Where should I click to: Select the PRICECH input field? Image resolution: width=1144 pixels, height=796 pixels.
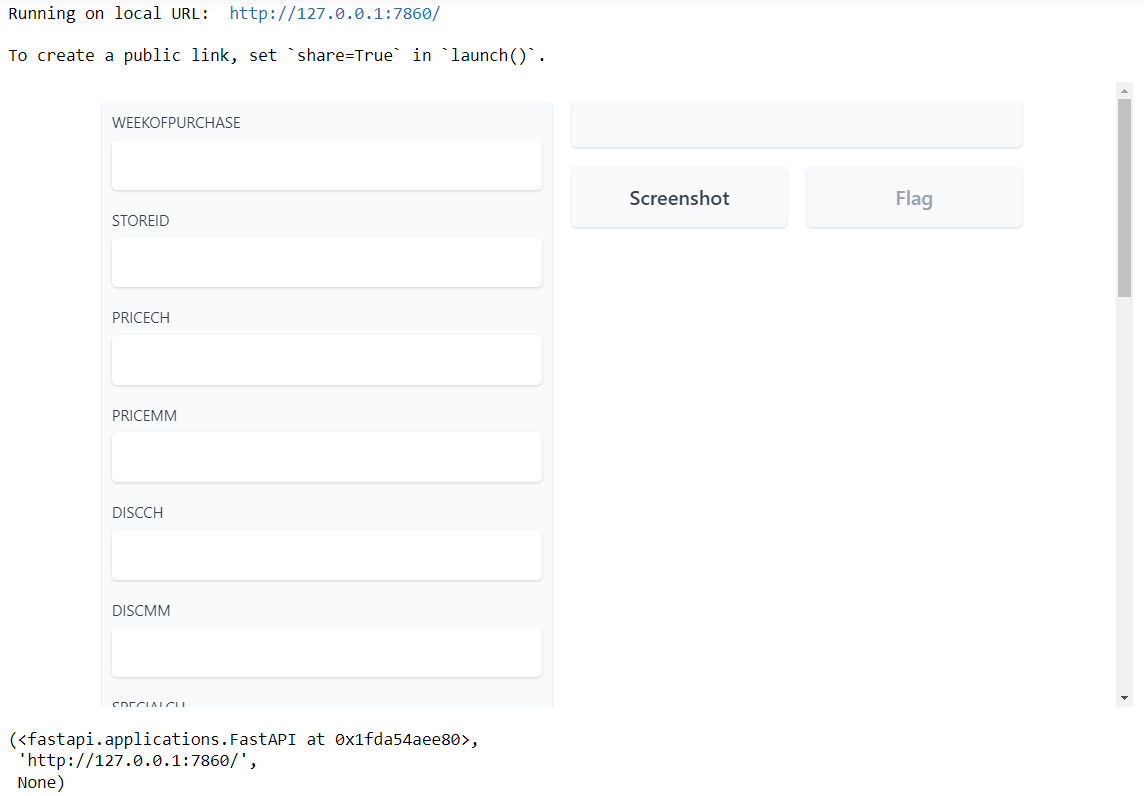(327, 360)
